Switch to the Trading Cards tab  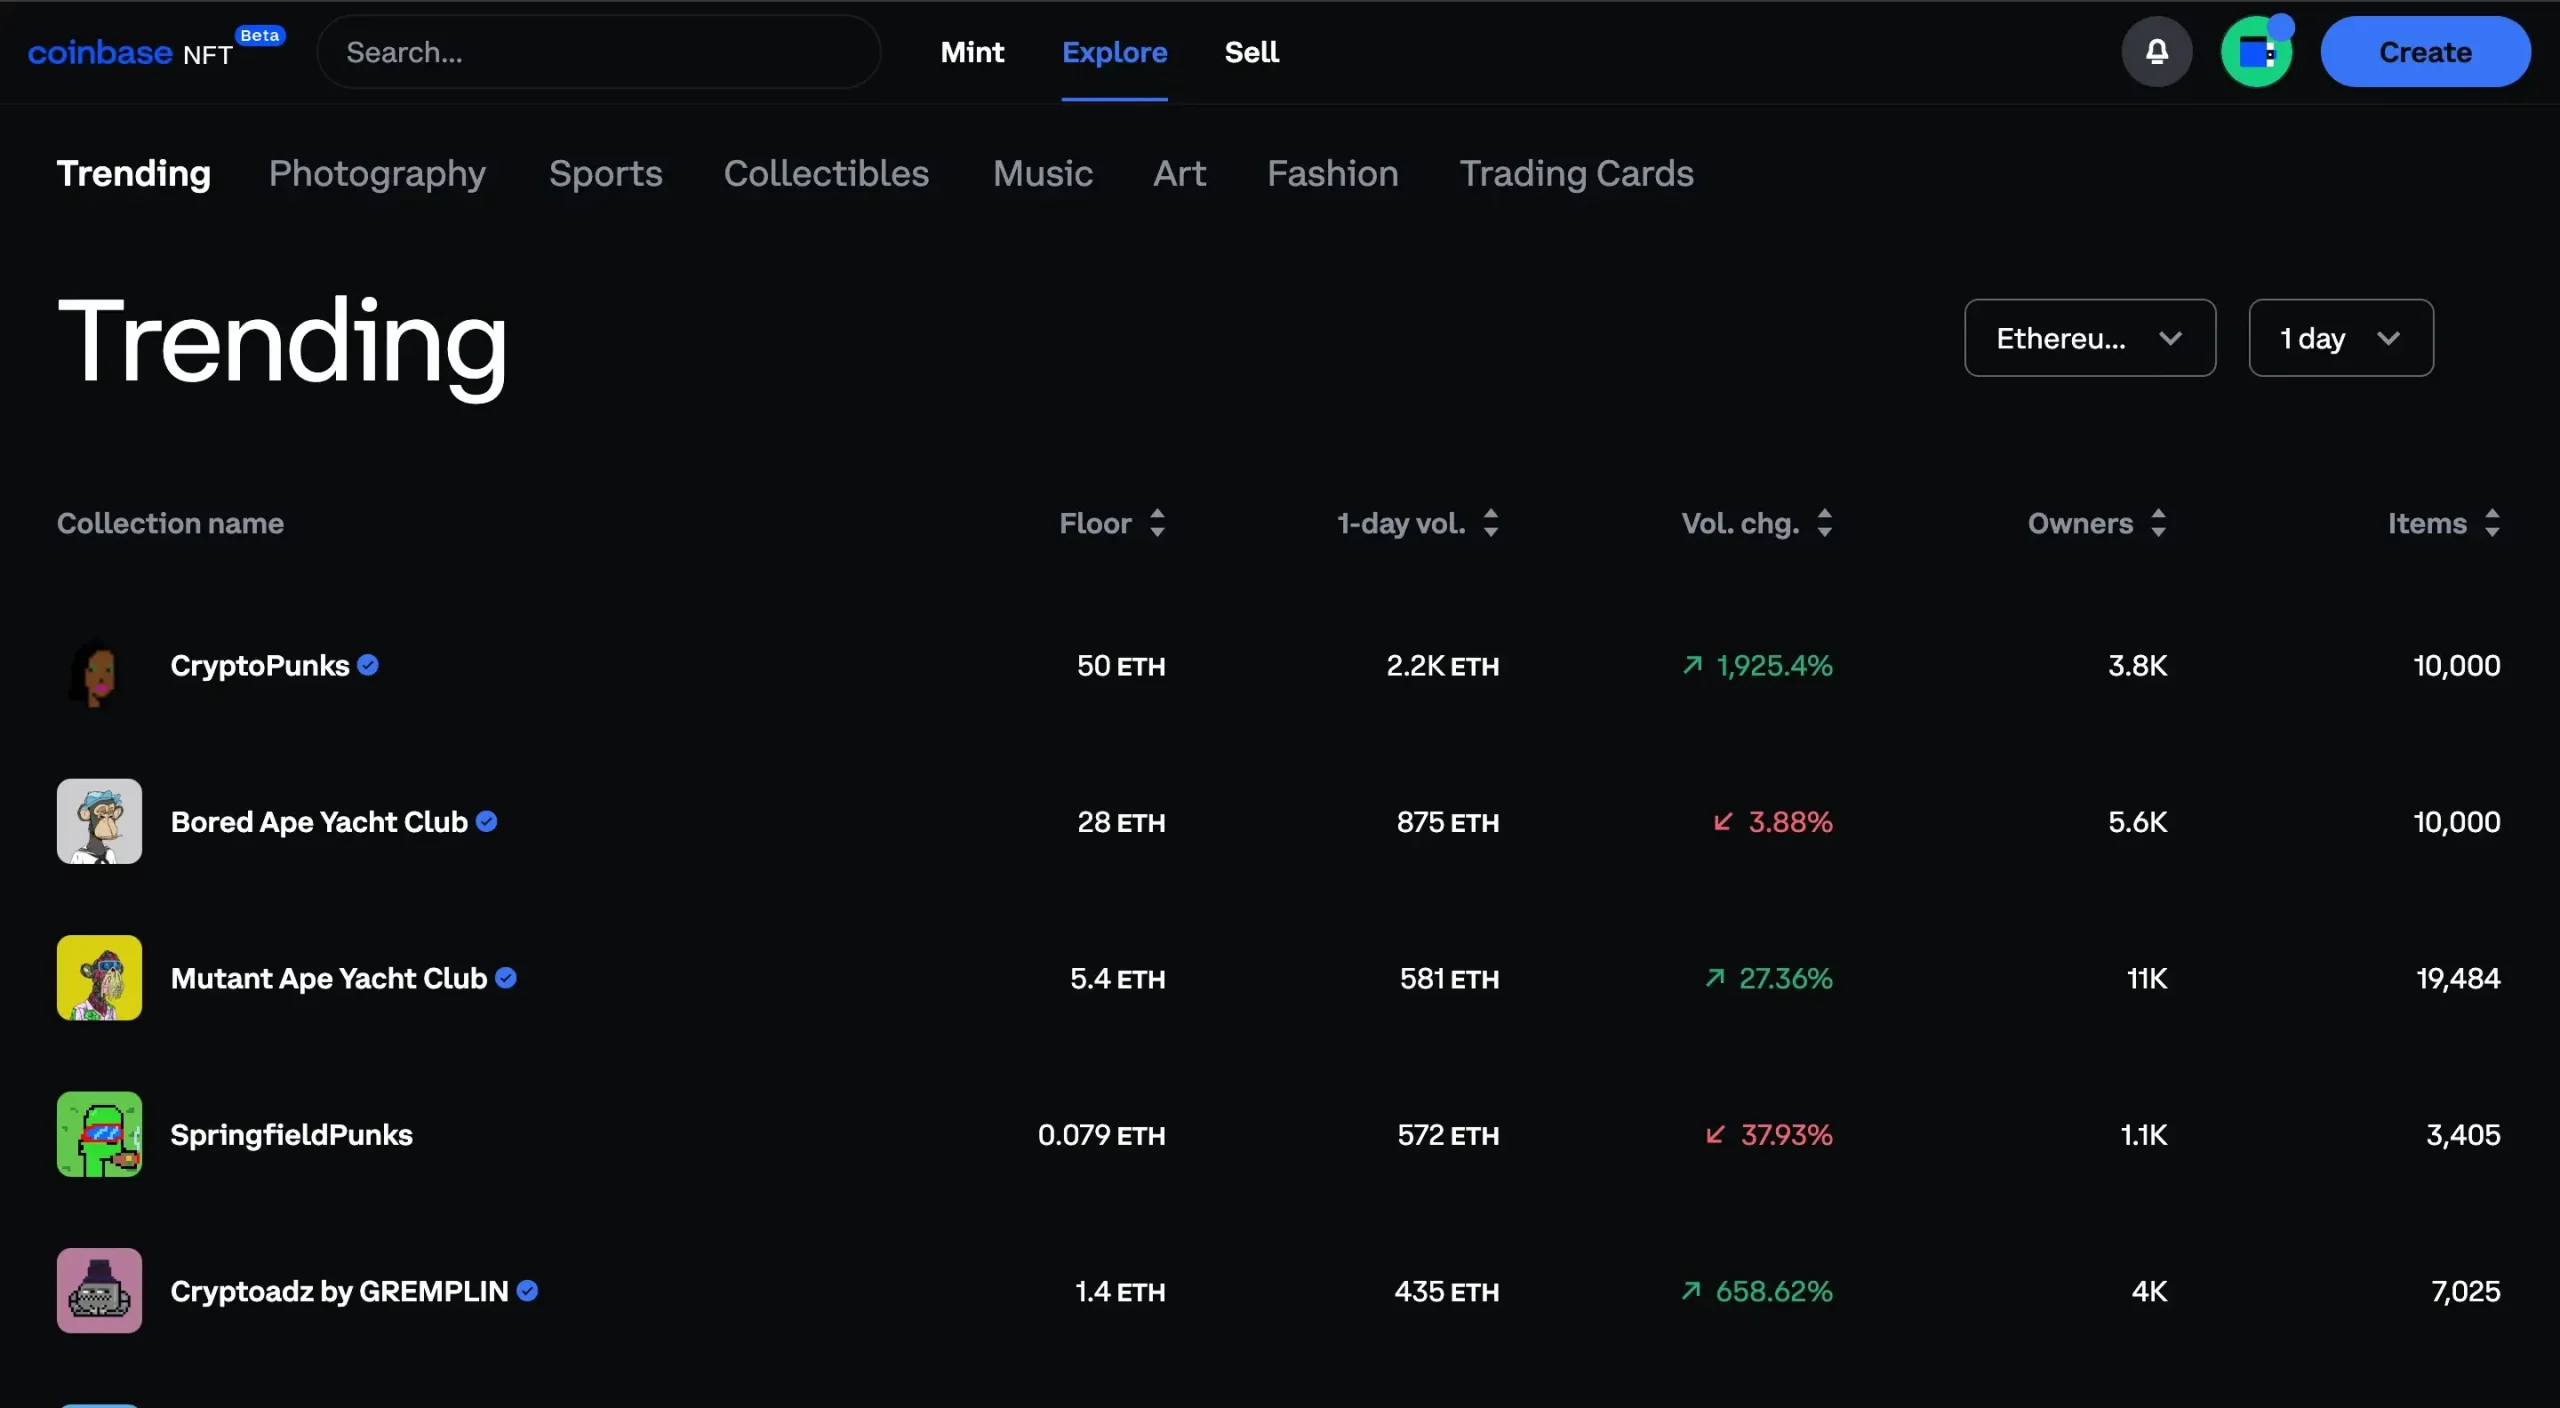click(1577, 174)
